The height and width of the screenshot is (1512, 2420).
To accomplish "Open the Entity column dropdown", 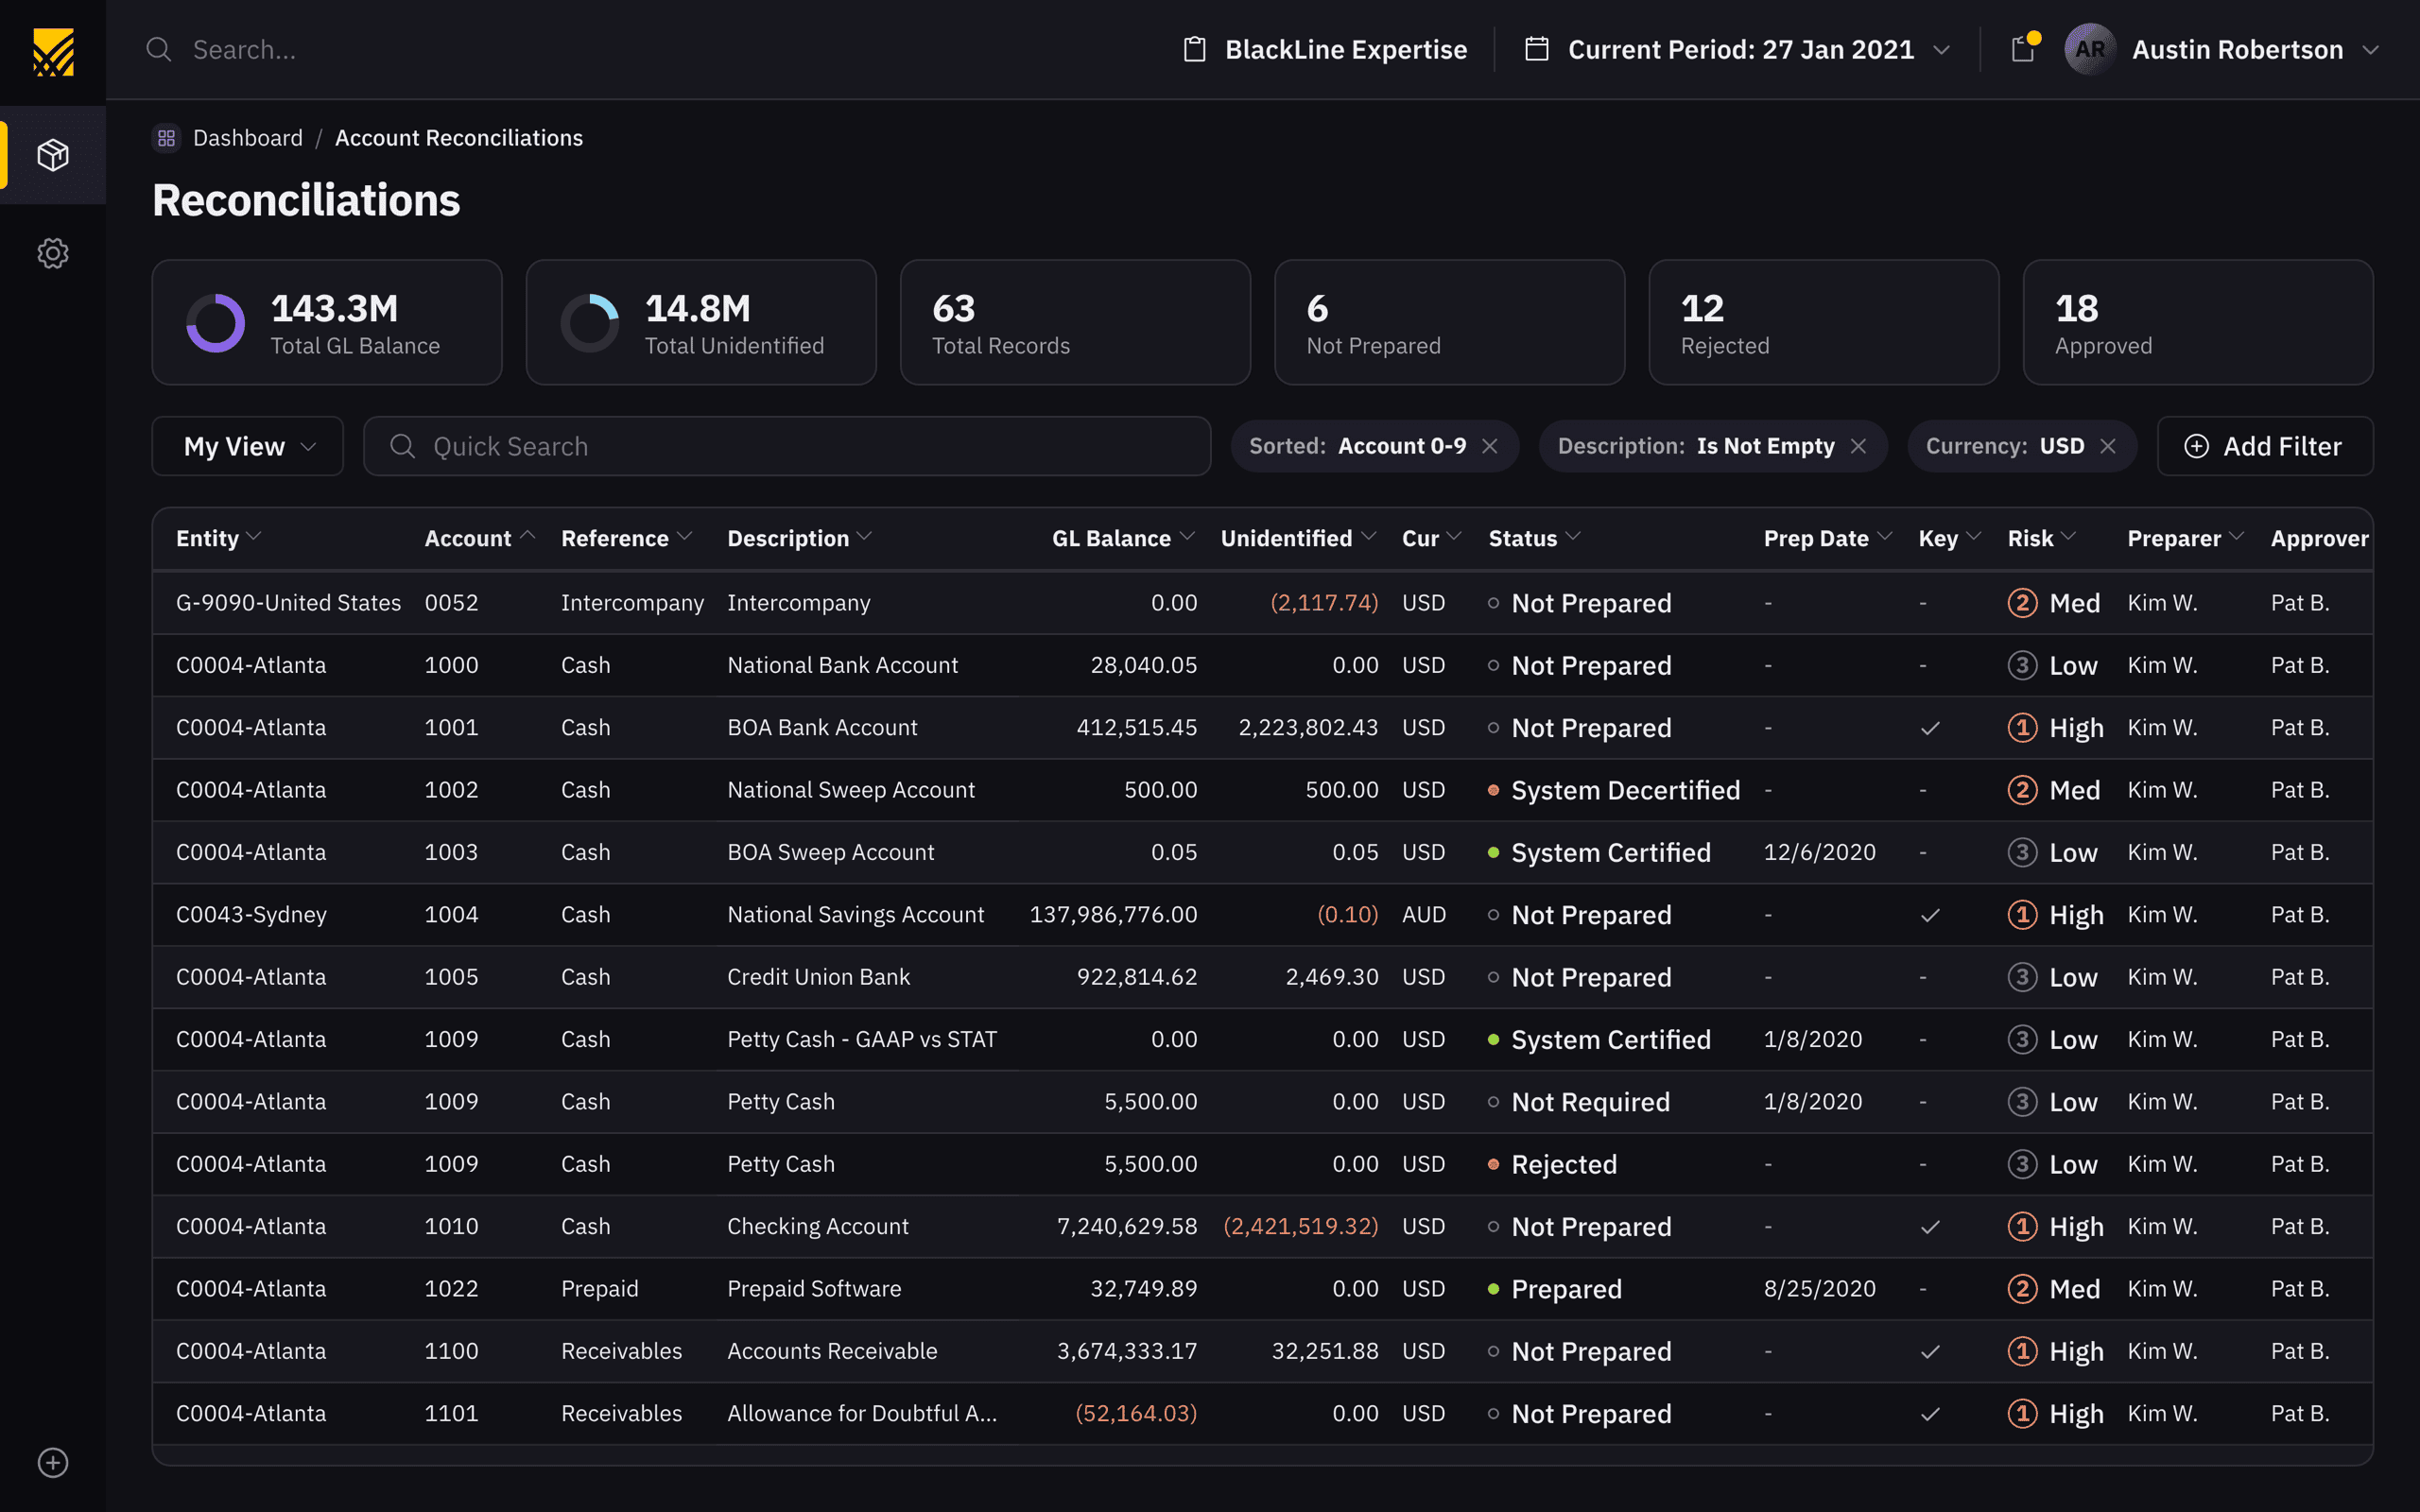I will coord(254,537).
